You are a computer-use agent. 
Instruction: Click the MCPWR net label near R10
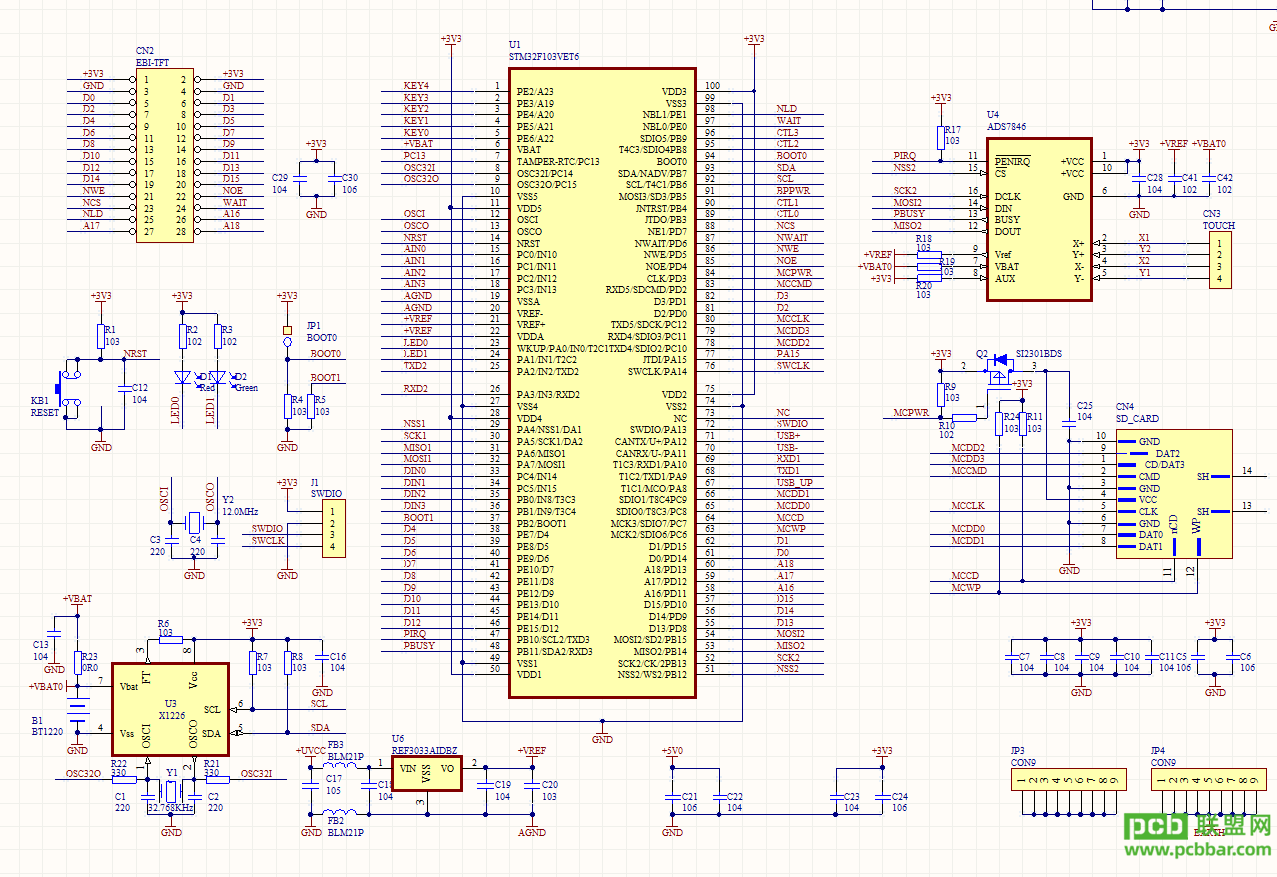(x=912, y=412)
